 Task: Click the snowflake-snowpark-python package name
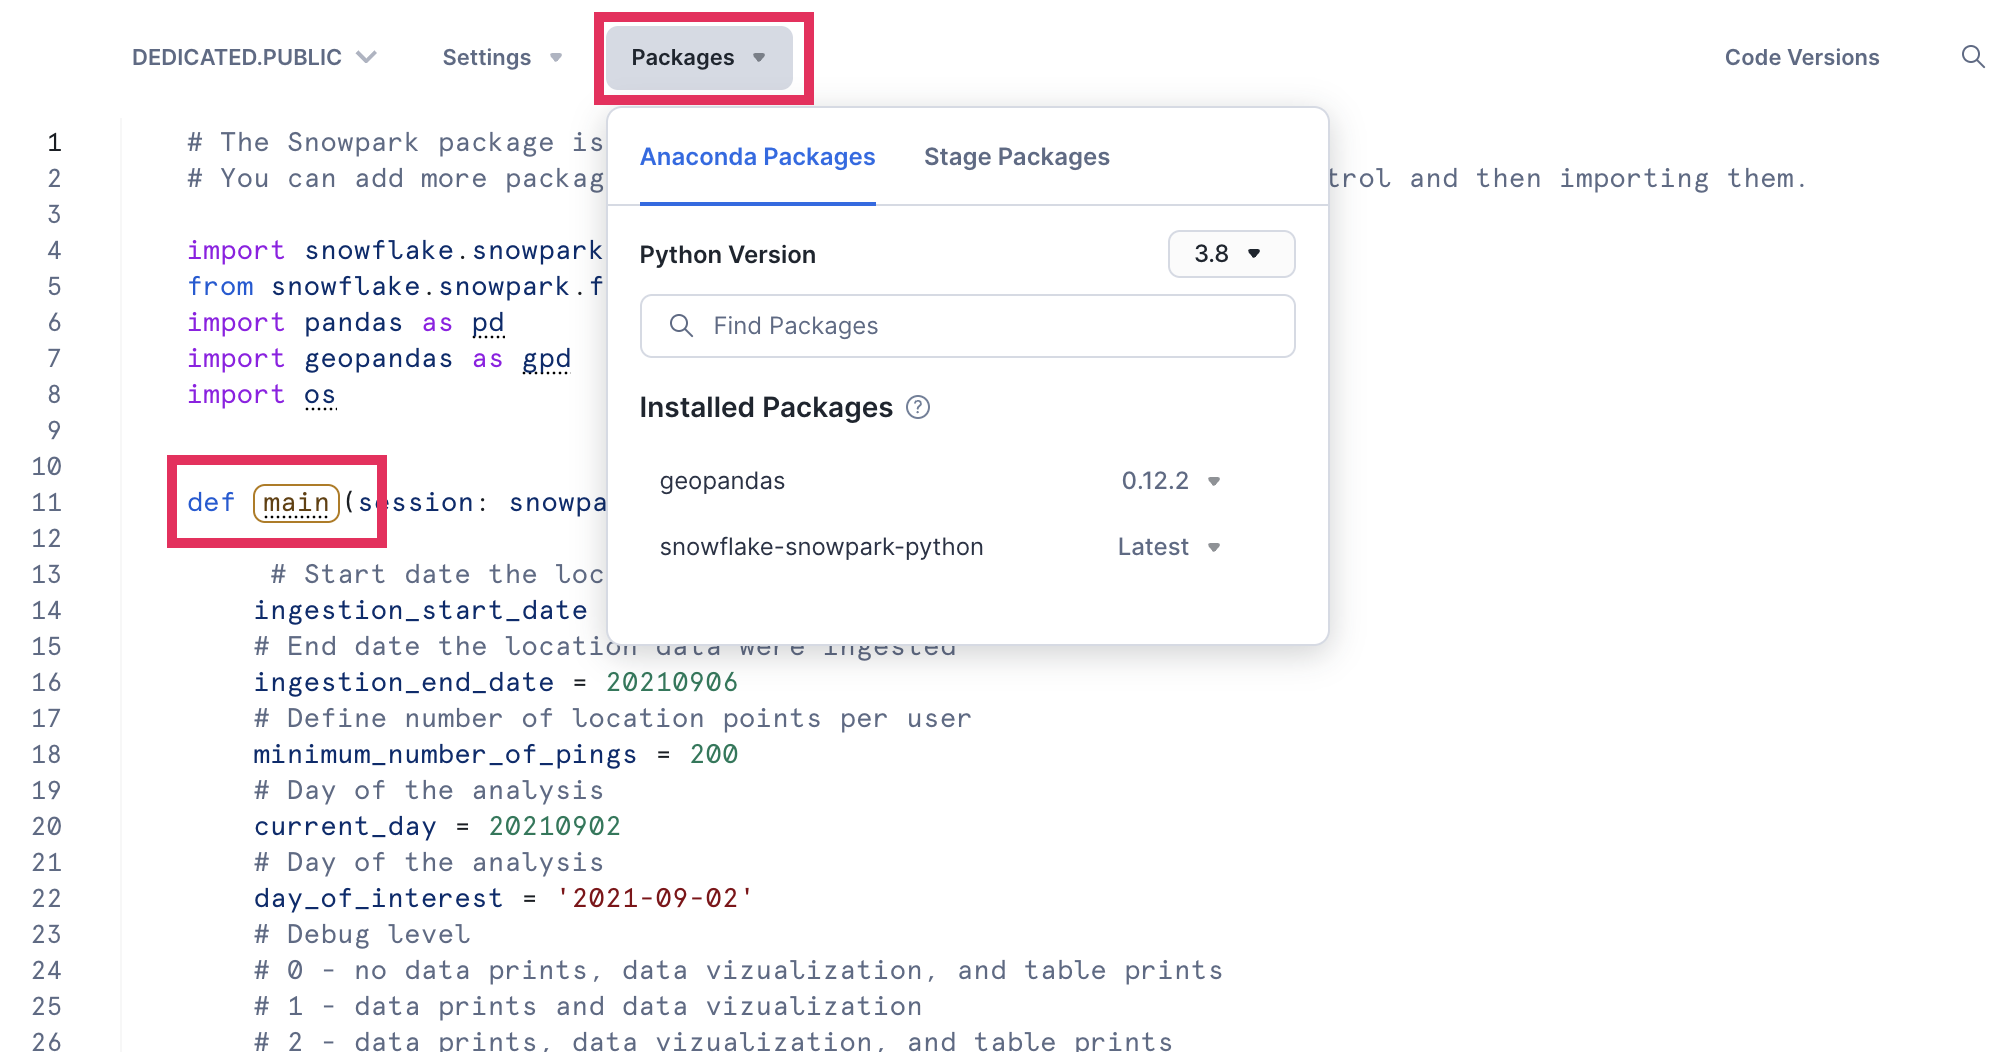point(821,547)
